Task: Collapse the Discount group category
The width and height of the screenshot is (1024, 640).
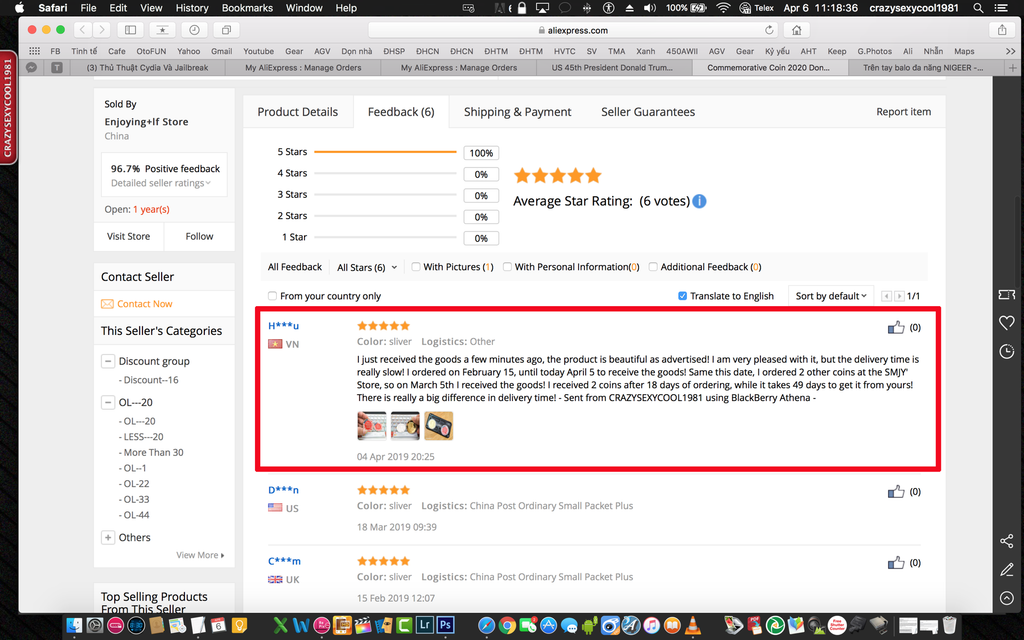Action: (x=108, y=361)
